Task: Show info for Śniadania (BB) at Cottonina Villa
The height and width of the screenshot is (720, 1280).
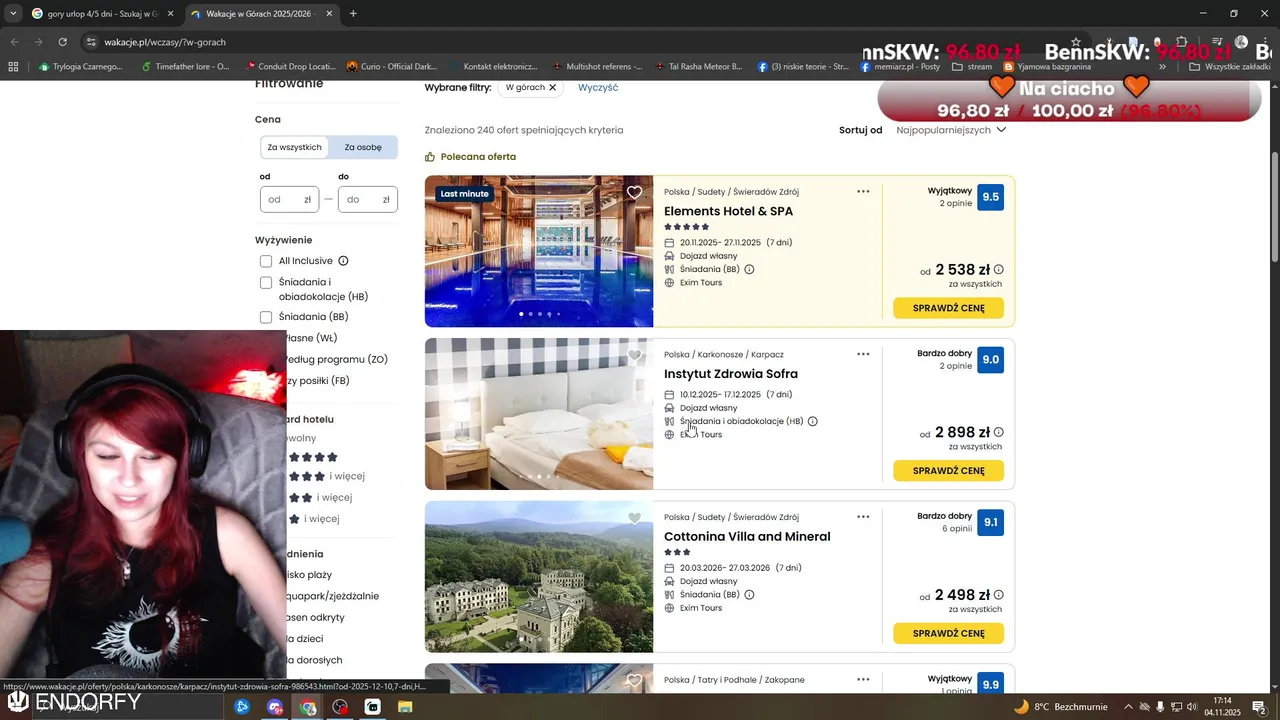Action: (x=749, y=594)
